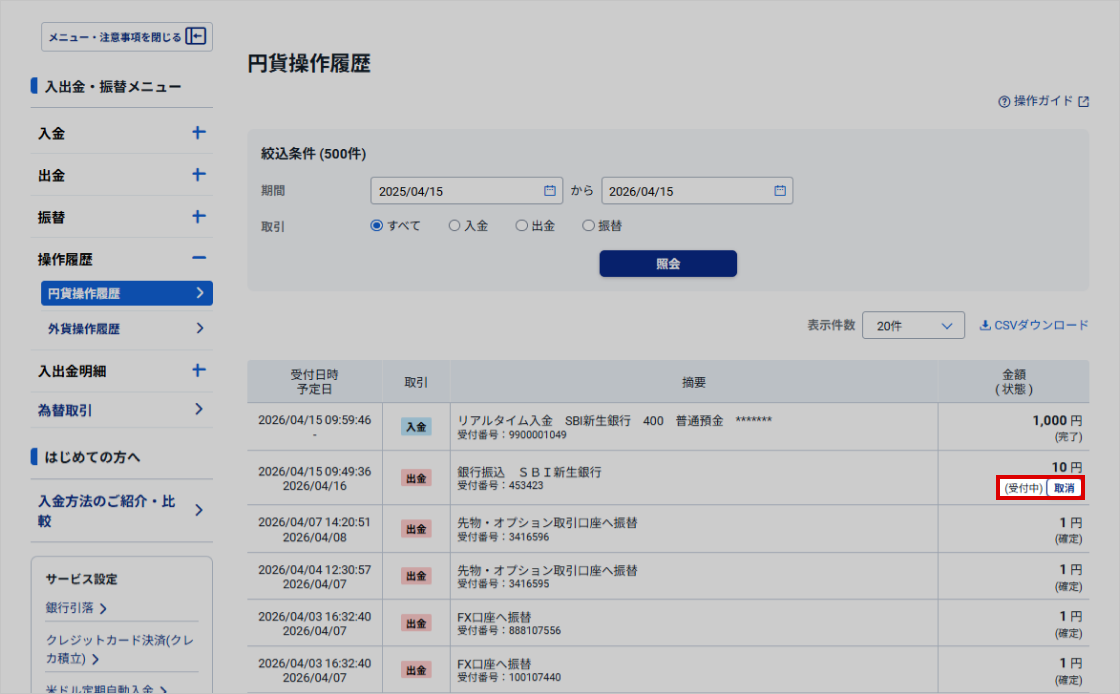1120x694 pixels.
Task: Expand 出金 menu with plus icon
Action: click(x=199, y=175)
